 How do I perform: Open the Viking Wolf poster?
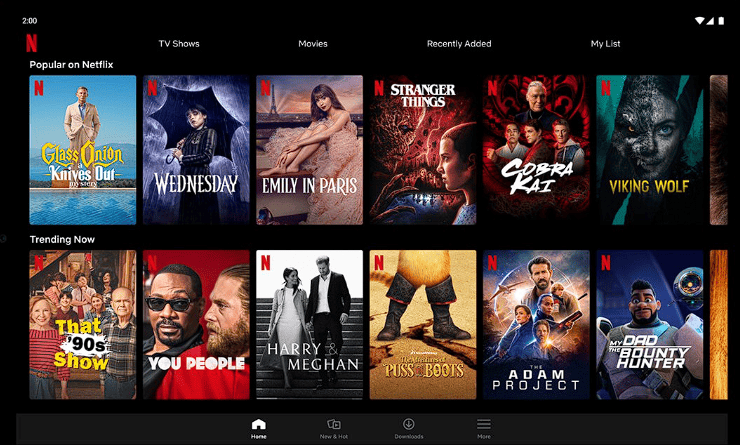649,150
